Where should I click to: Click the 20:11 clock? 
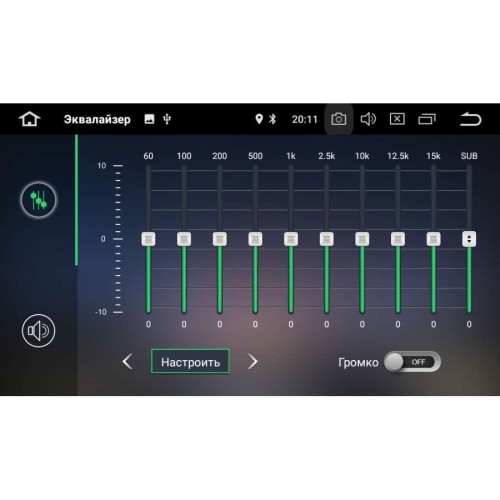[x=305, y=119]
